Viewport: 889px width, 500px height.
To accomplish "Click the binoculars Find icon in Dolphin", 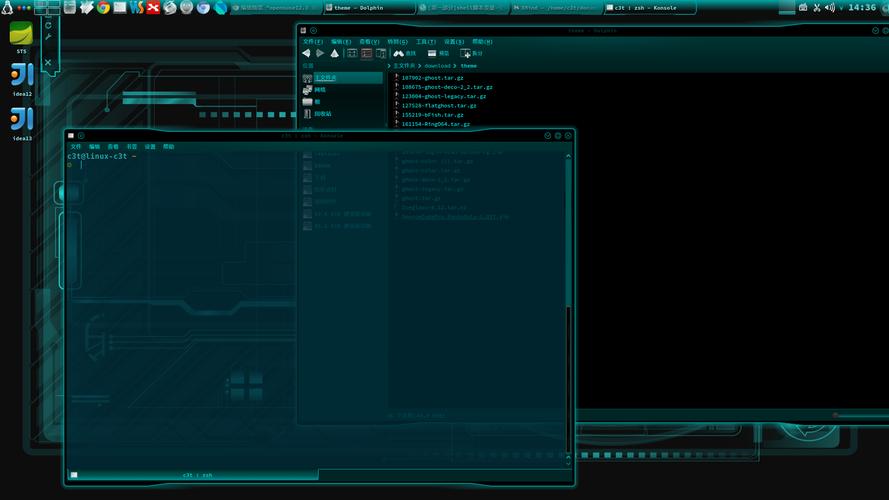I will pos(398,53).
